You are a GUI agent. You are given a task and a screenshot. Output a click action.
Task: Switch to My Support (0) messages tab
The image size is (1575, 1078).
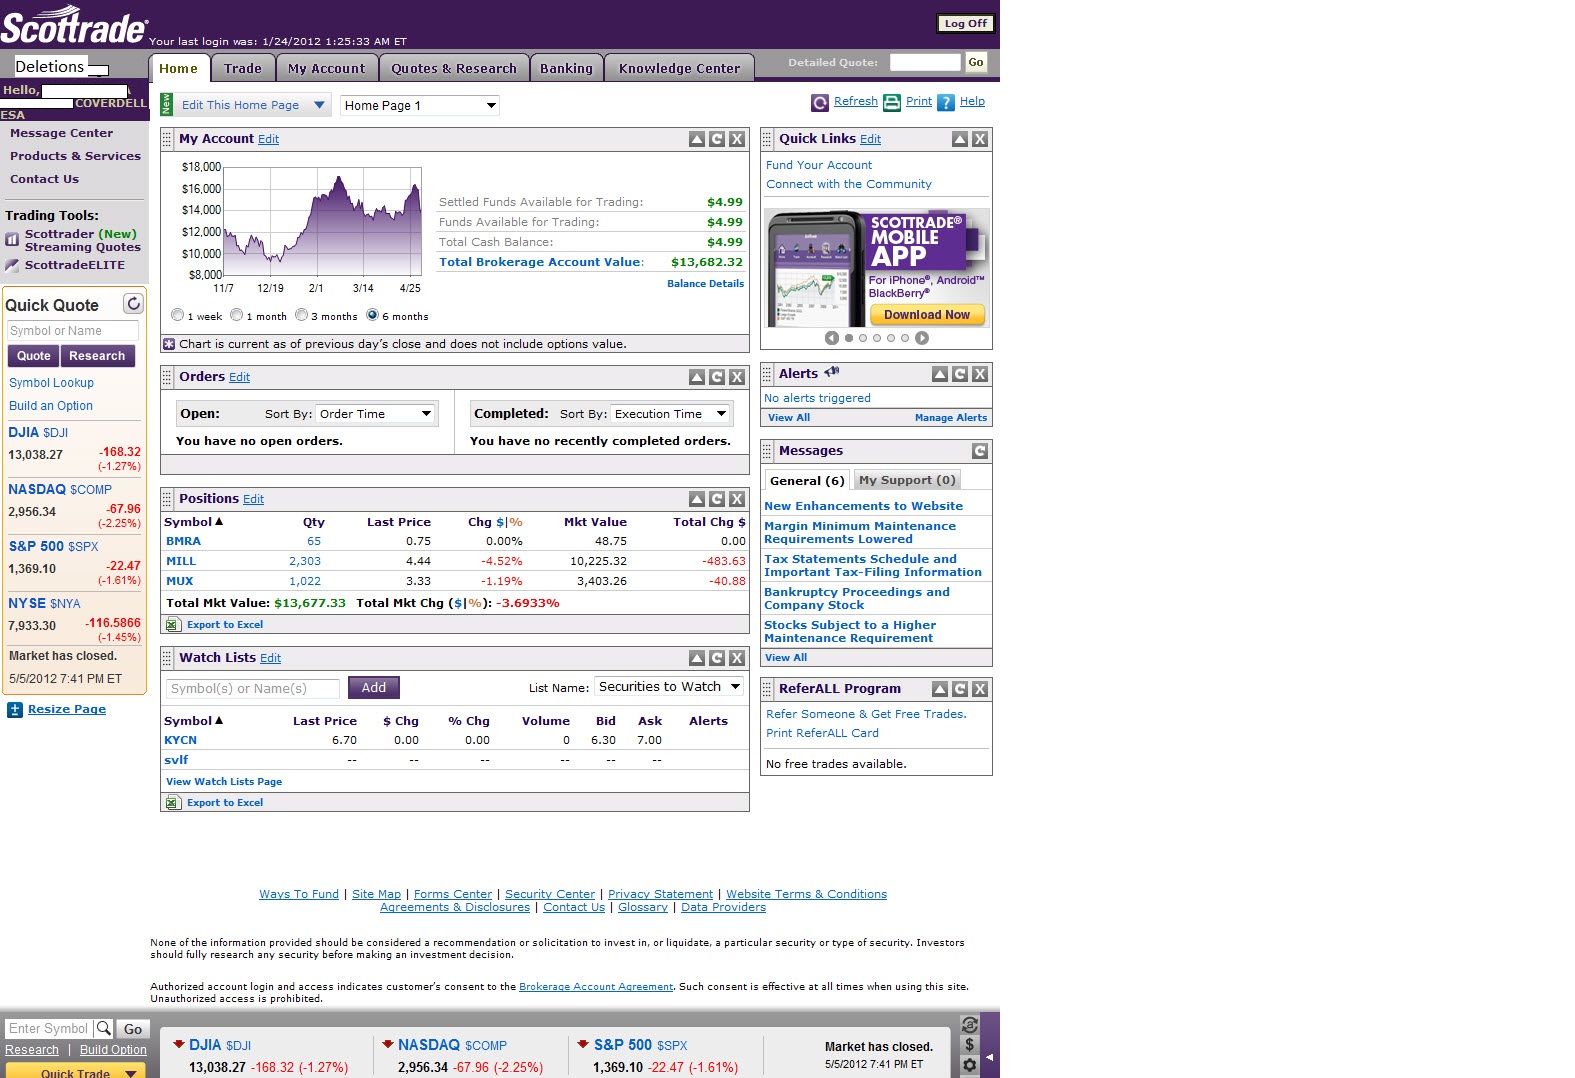click(x=907, y=480)
